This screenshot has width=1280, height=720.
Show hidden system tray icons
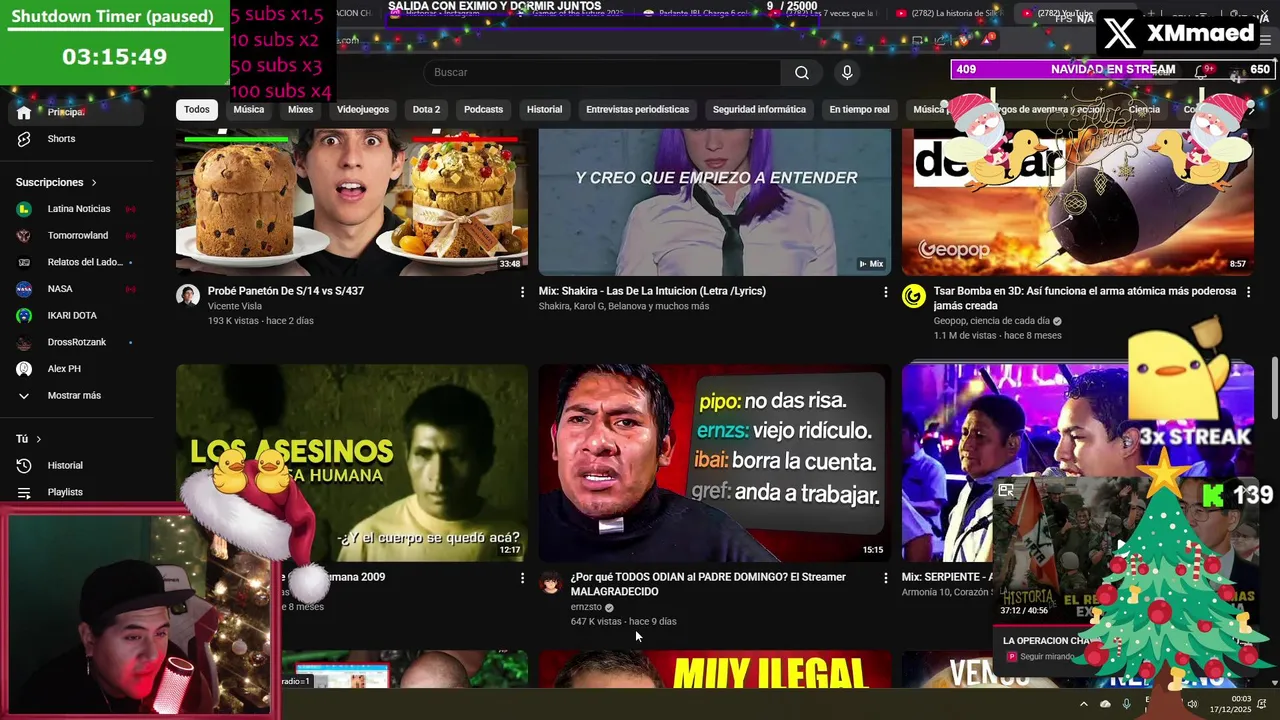click(x=1083, y=704)
